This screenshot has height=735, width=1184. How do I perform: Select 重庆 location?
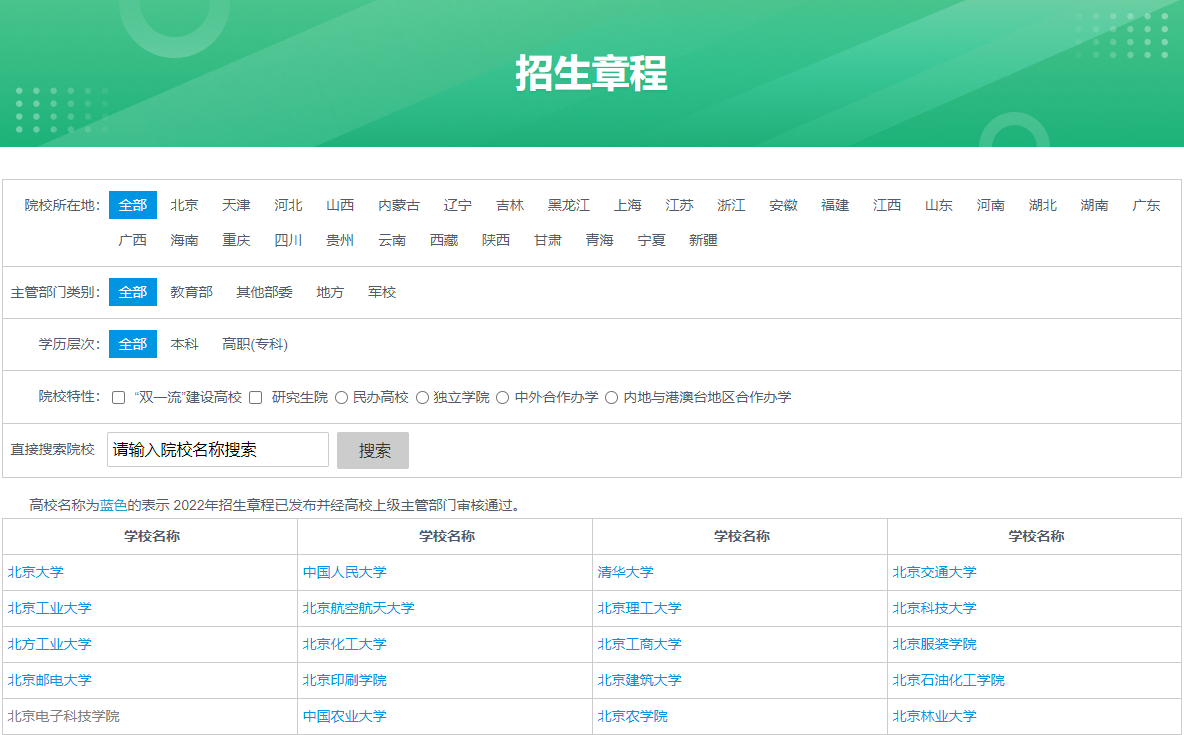coord(236,239)
